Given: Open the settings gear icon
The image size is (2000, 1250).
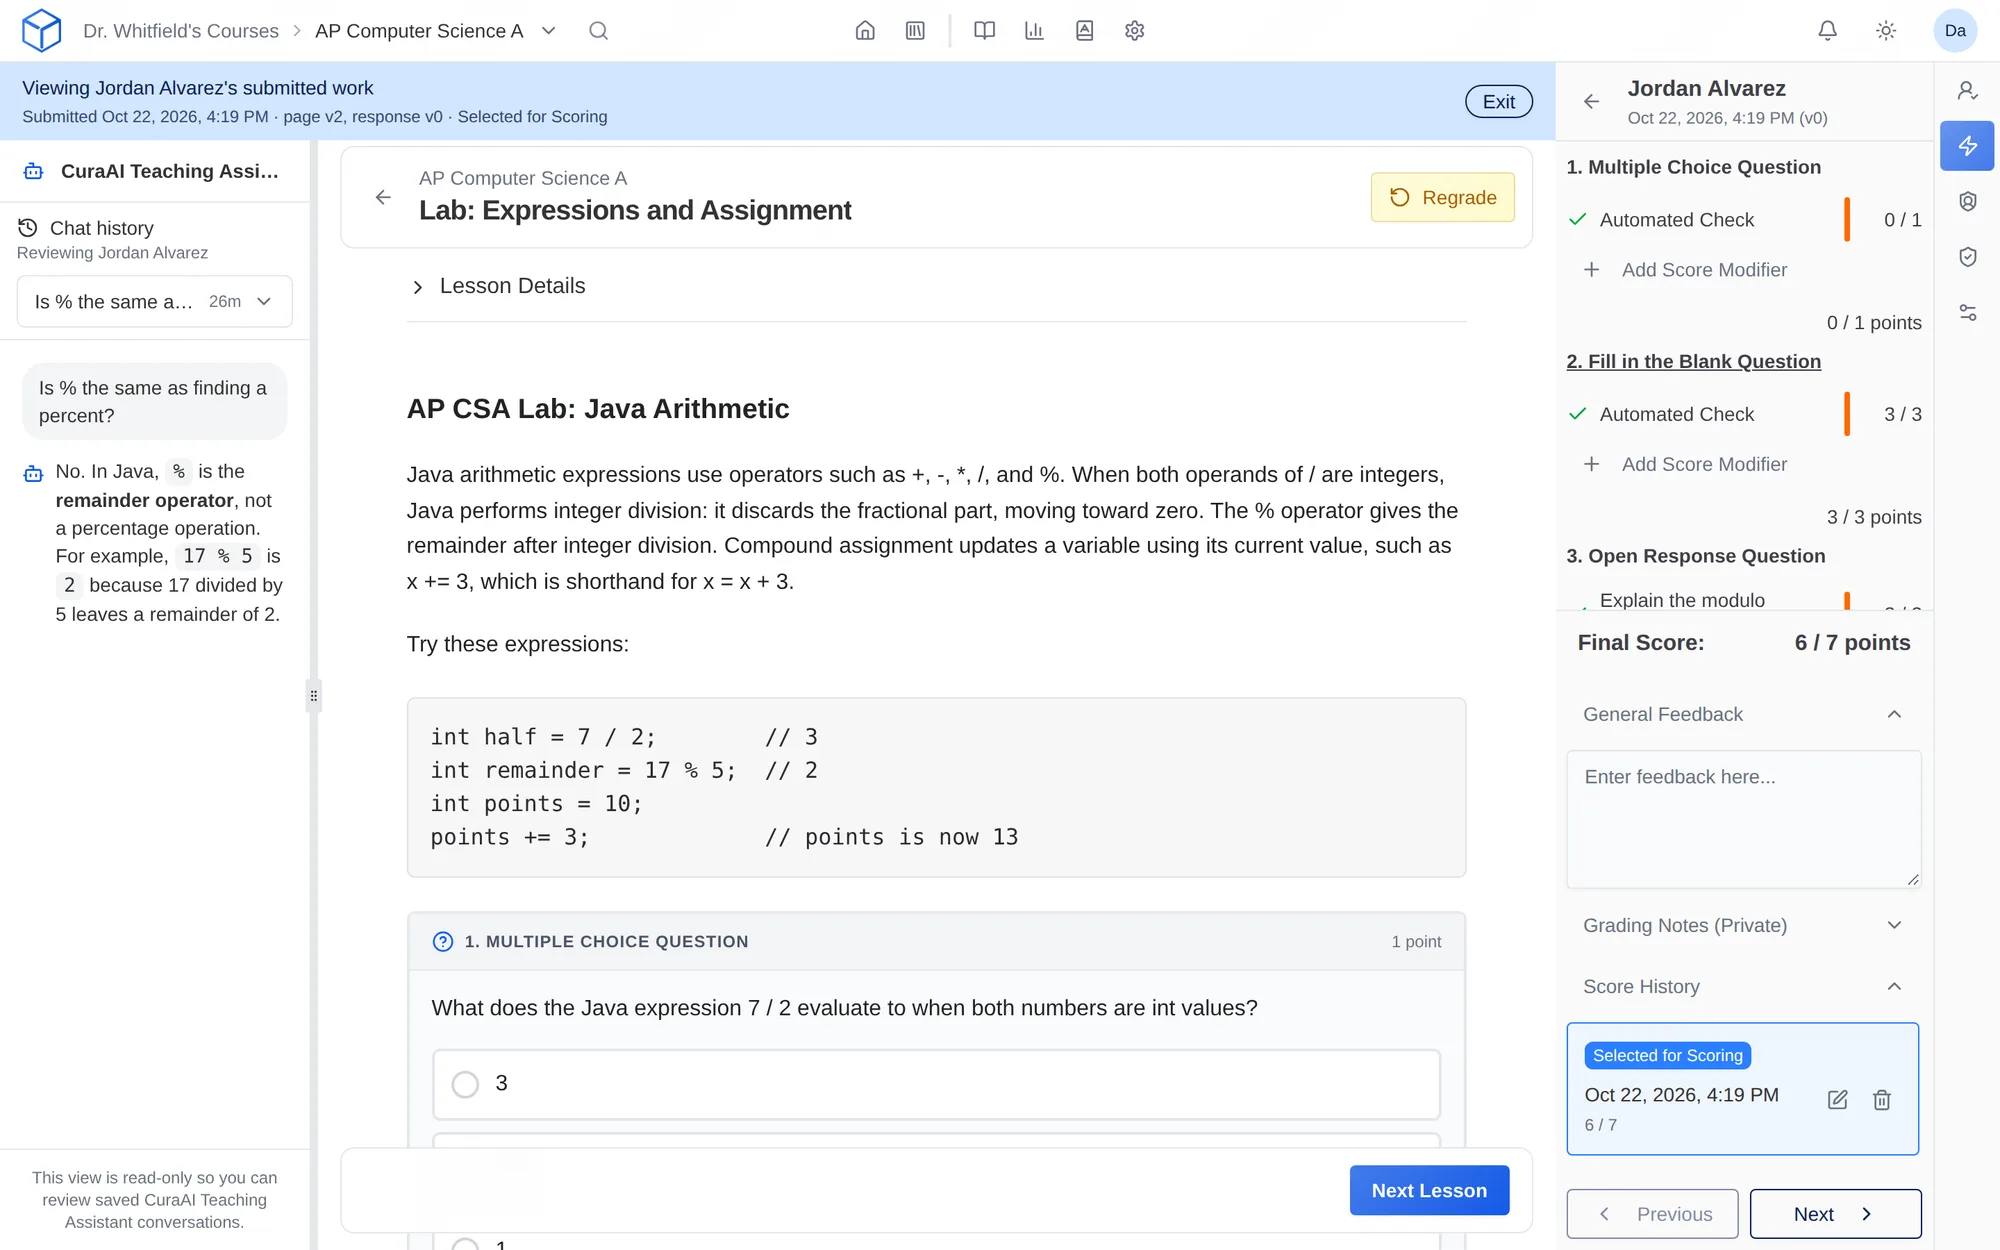Looking at the screenshot, I should pyautogui.click(x=1134, y=31).
